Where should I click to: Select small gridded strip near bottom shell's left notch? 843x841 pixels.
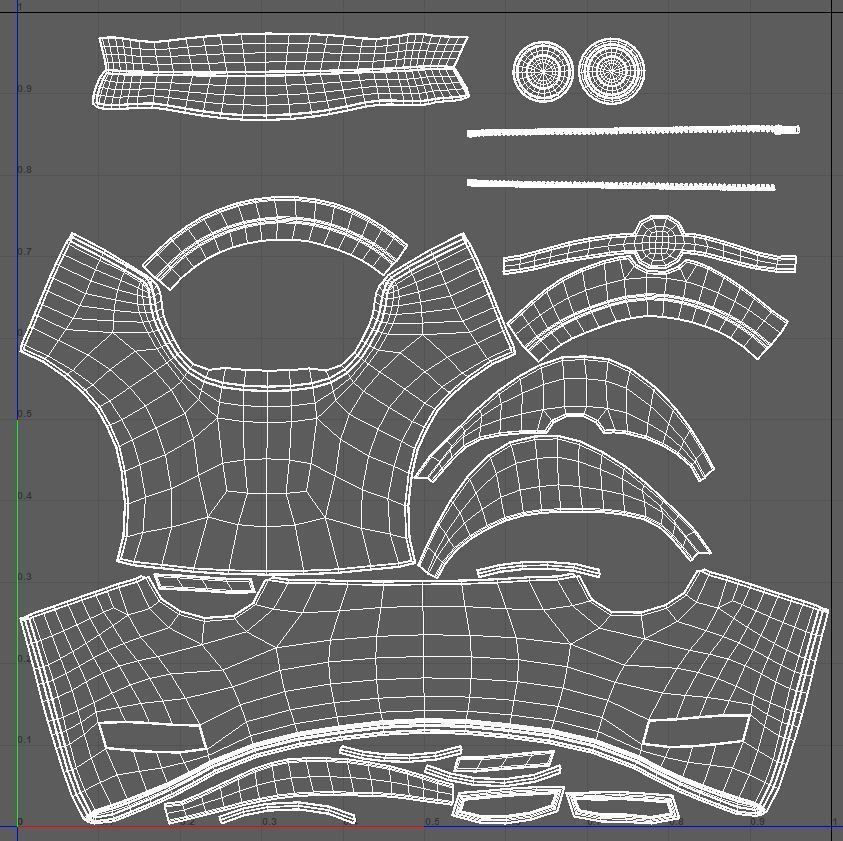pos(204,584)
